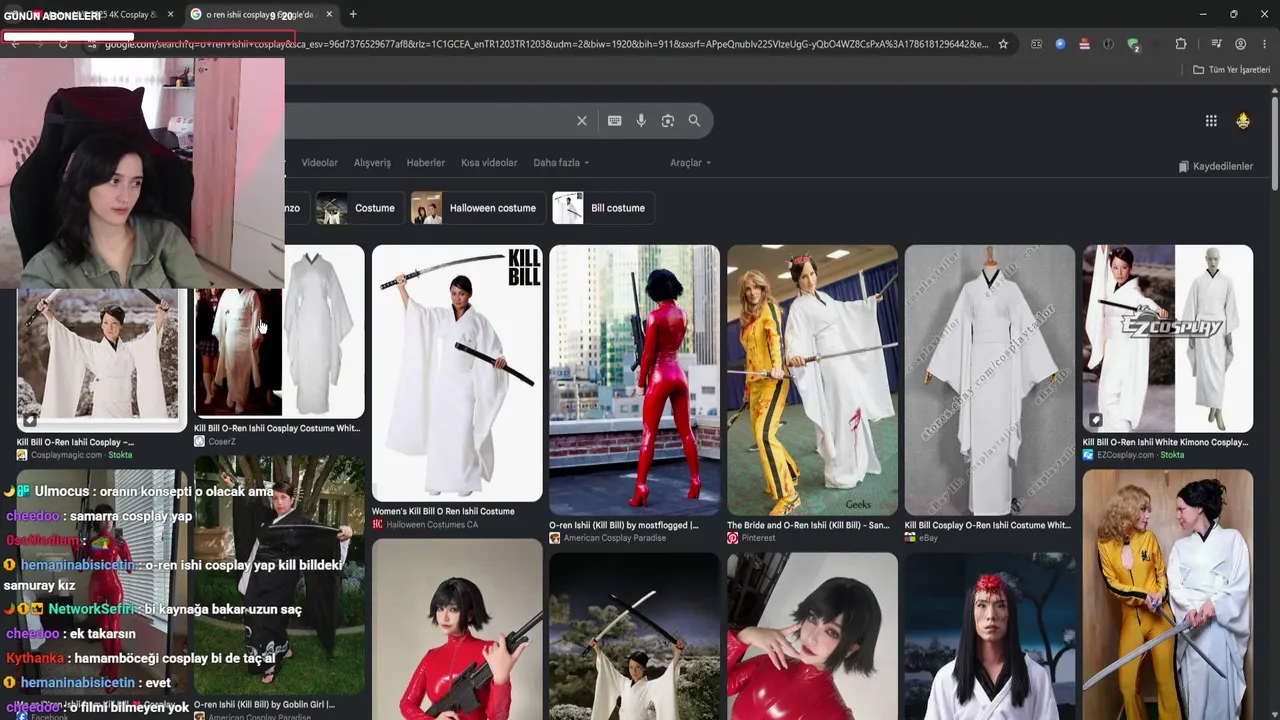This screenshot has width=1280, height=720.
Task: Open the "O-ren Ishii (Kill Bill) by mostflogged" title
Action: [x=624, y=525]
